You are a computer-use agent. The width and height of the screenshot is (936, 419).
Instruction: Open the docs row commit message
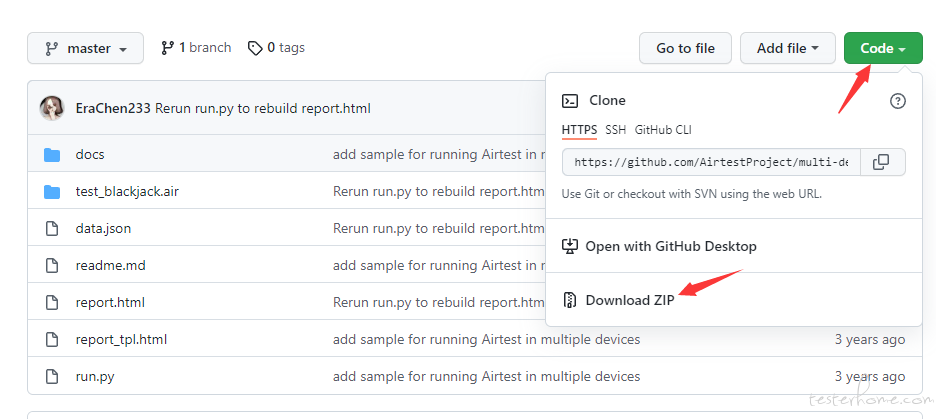click(x=439, y=155)
